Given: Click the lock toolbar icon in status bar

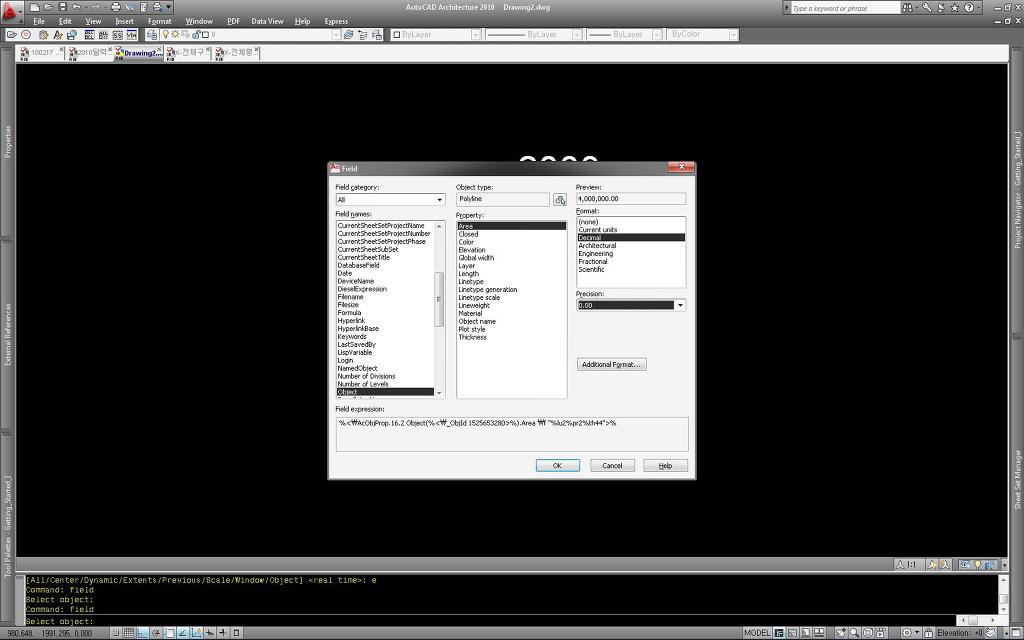Looking at the screenshot, I should click(928, 633).
